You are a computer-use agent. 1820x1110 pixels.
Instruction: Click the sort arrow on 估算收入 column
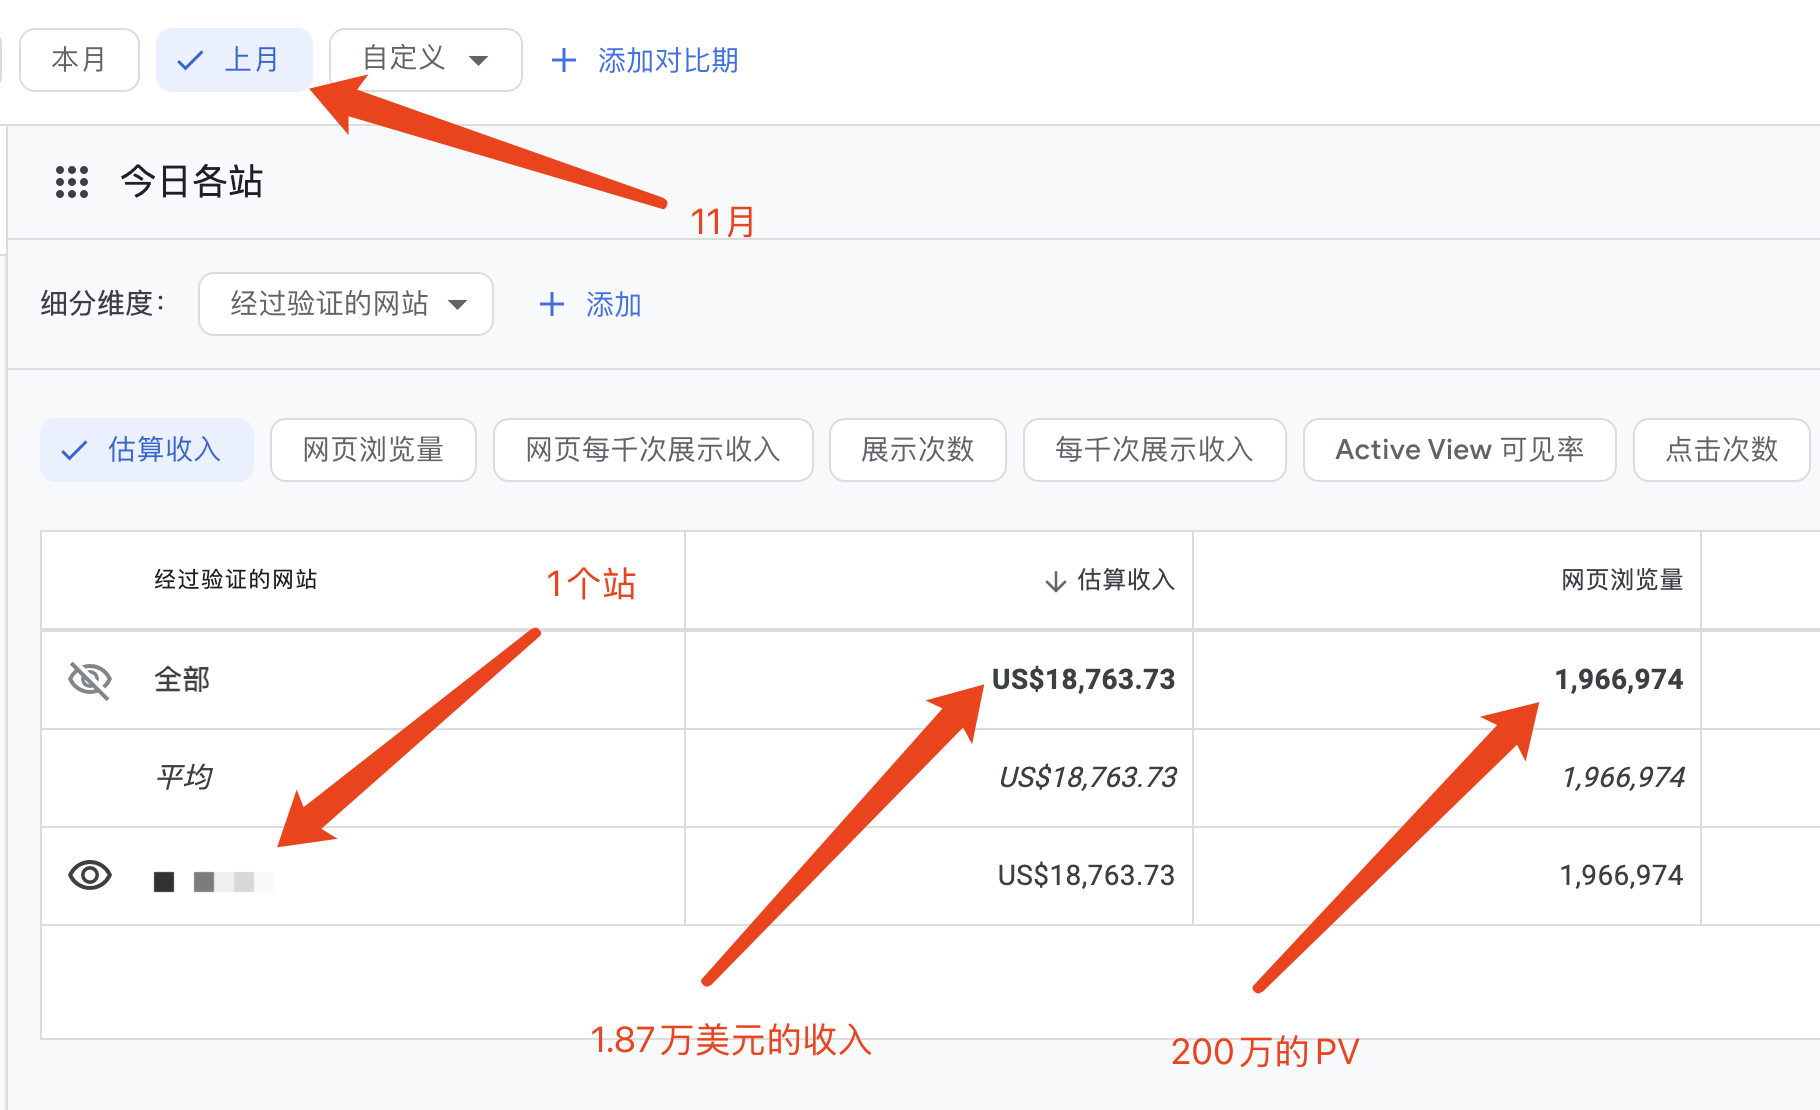[x=1055, y=581]
